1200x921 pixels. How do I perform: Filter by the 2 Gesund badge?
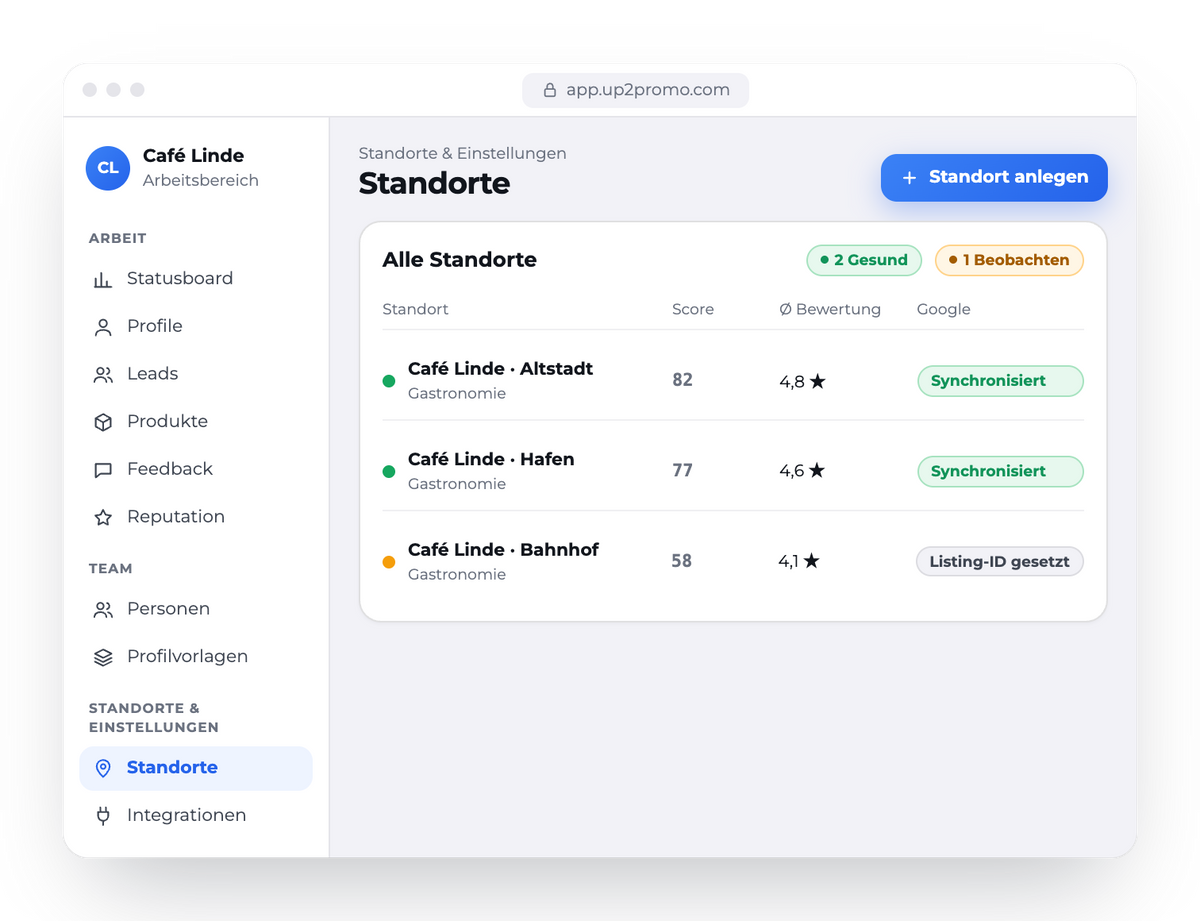pyautogui.click(x=863, y=260)
